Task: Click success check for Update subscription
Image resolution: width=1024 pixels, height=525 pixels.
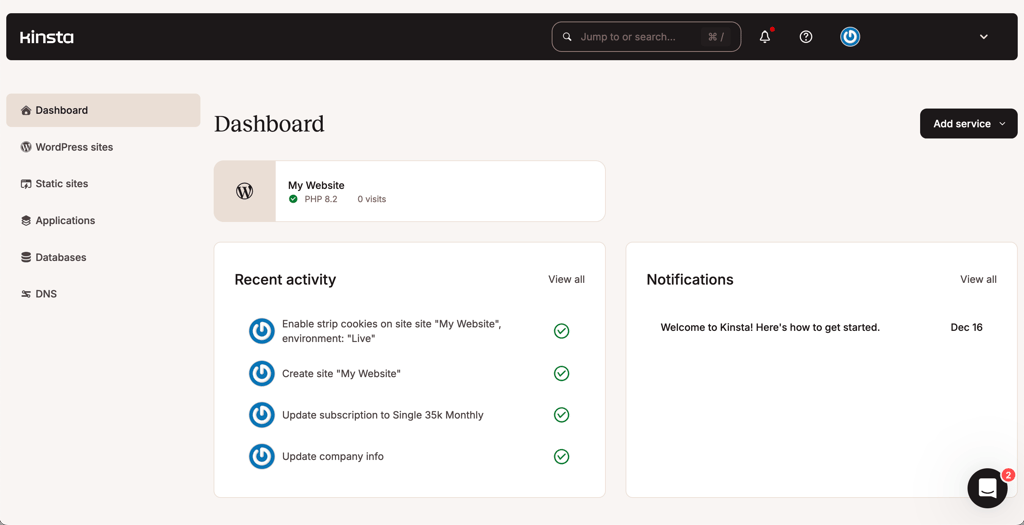Action: [x=561, y=415]
